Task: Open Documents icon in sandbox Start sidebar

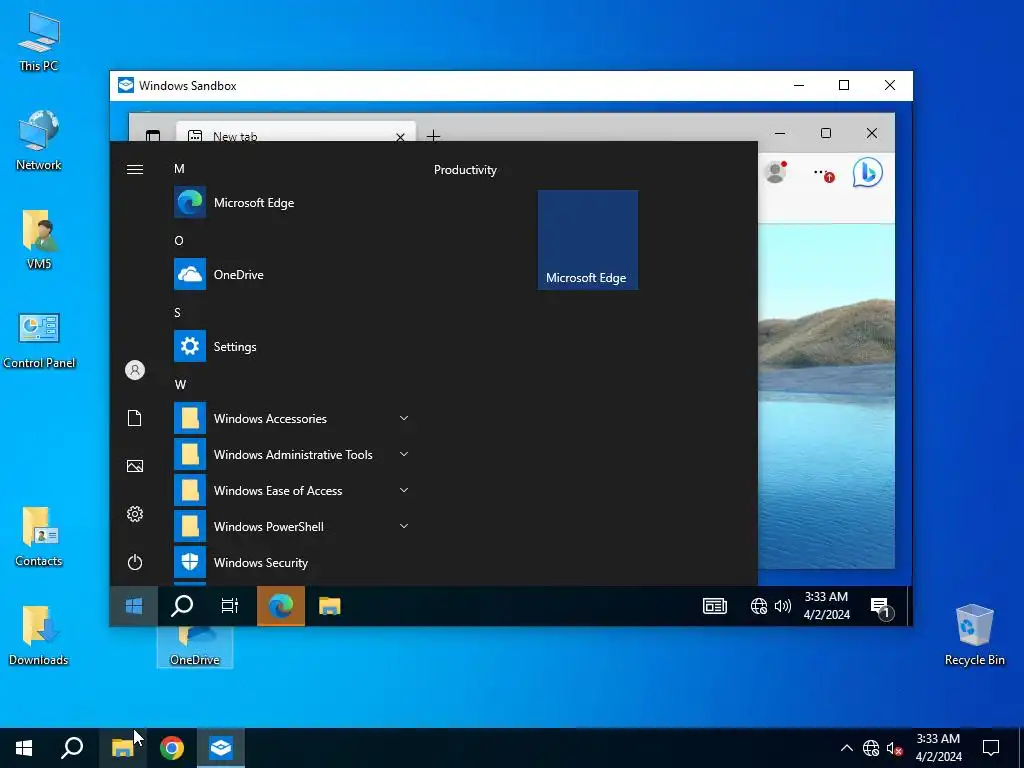Action: pos(135,418)
